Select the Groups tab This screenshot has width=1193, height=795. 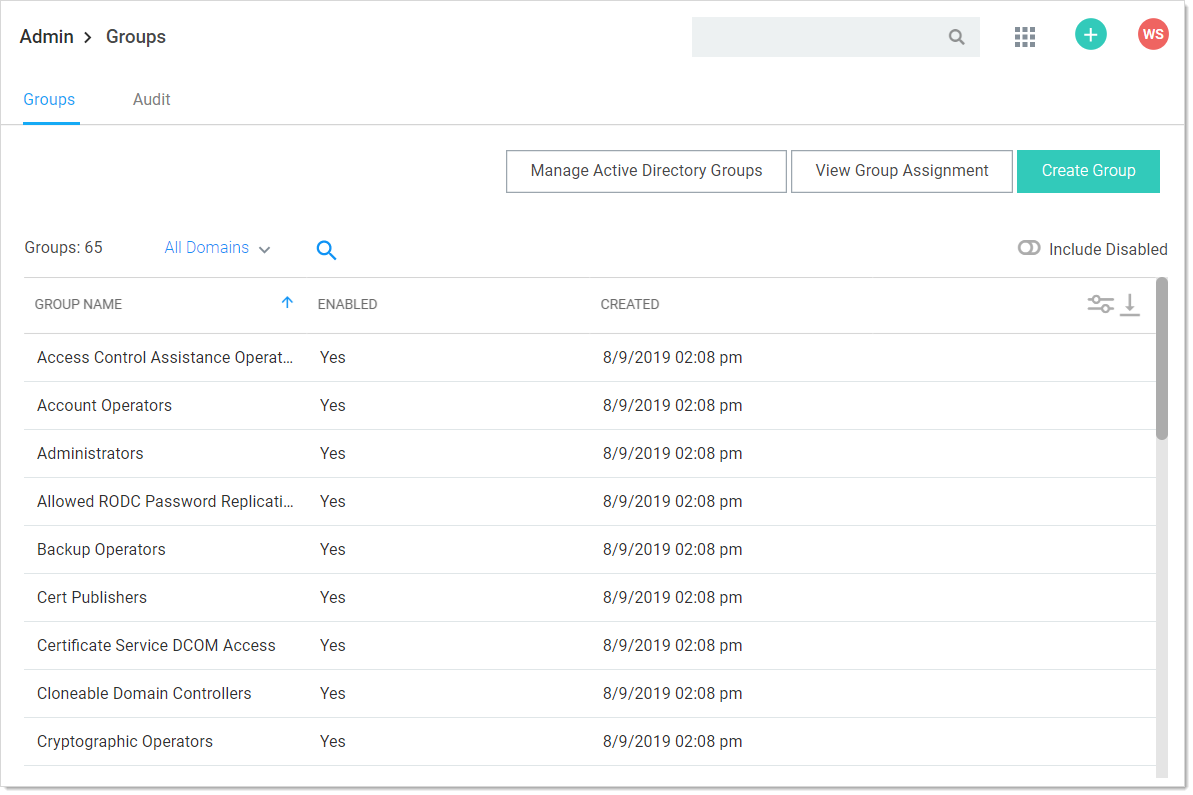[x=49, y=100]
